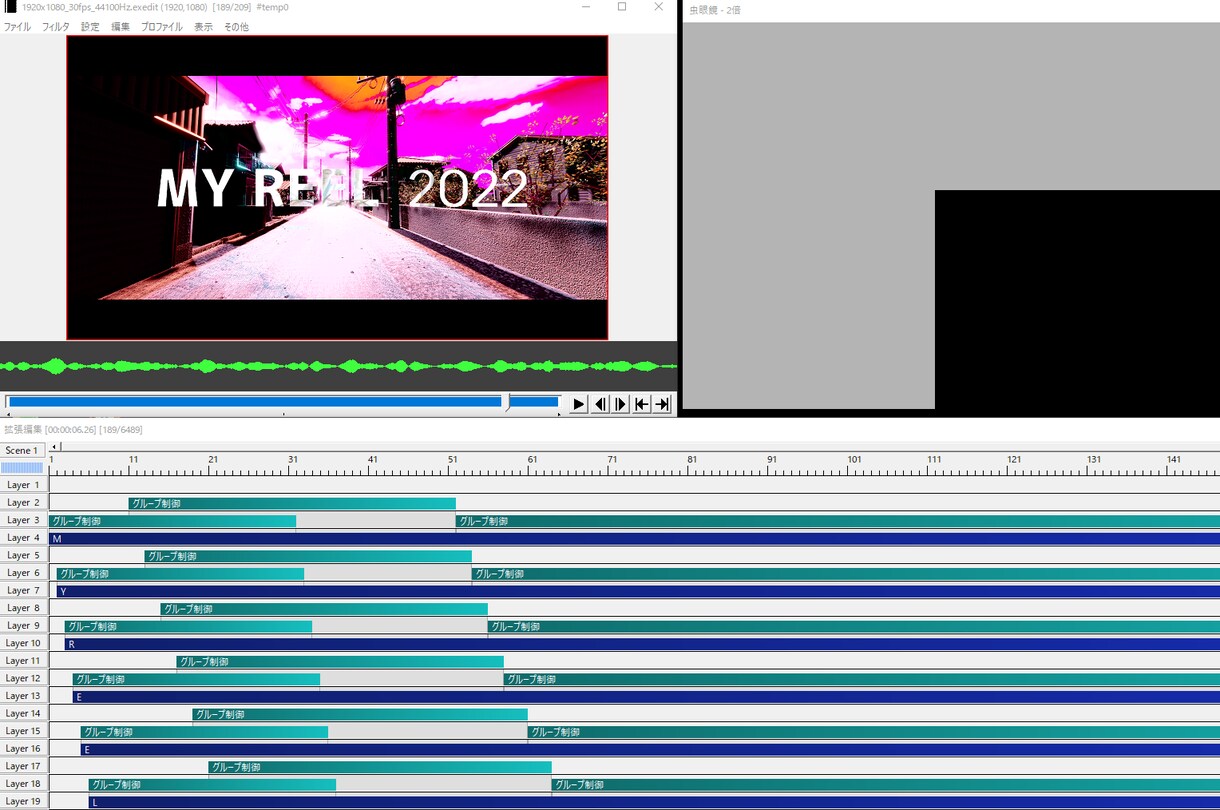Open the プロファイル menu
The height and width of the screenshot is (810, 1220).
coord(162,27)
